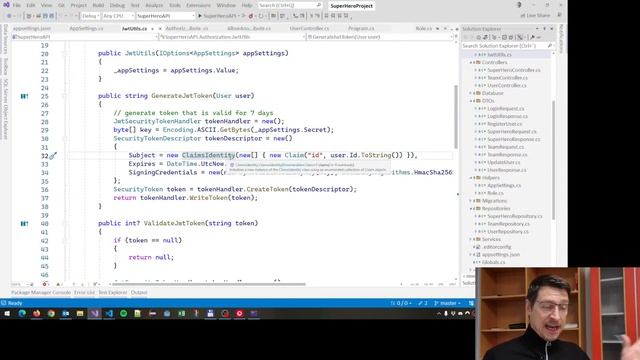The width and height of the screenshot is (640, 360).
Task: Close the JwtUtils.cs tab
Action: point(160,29)
